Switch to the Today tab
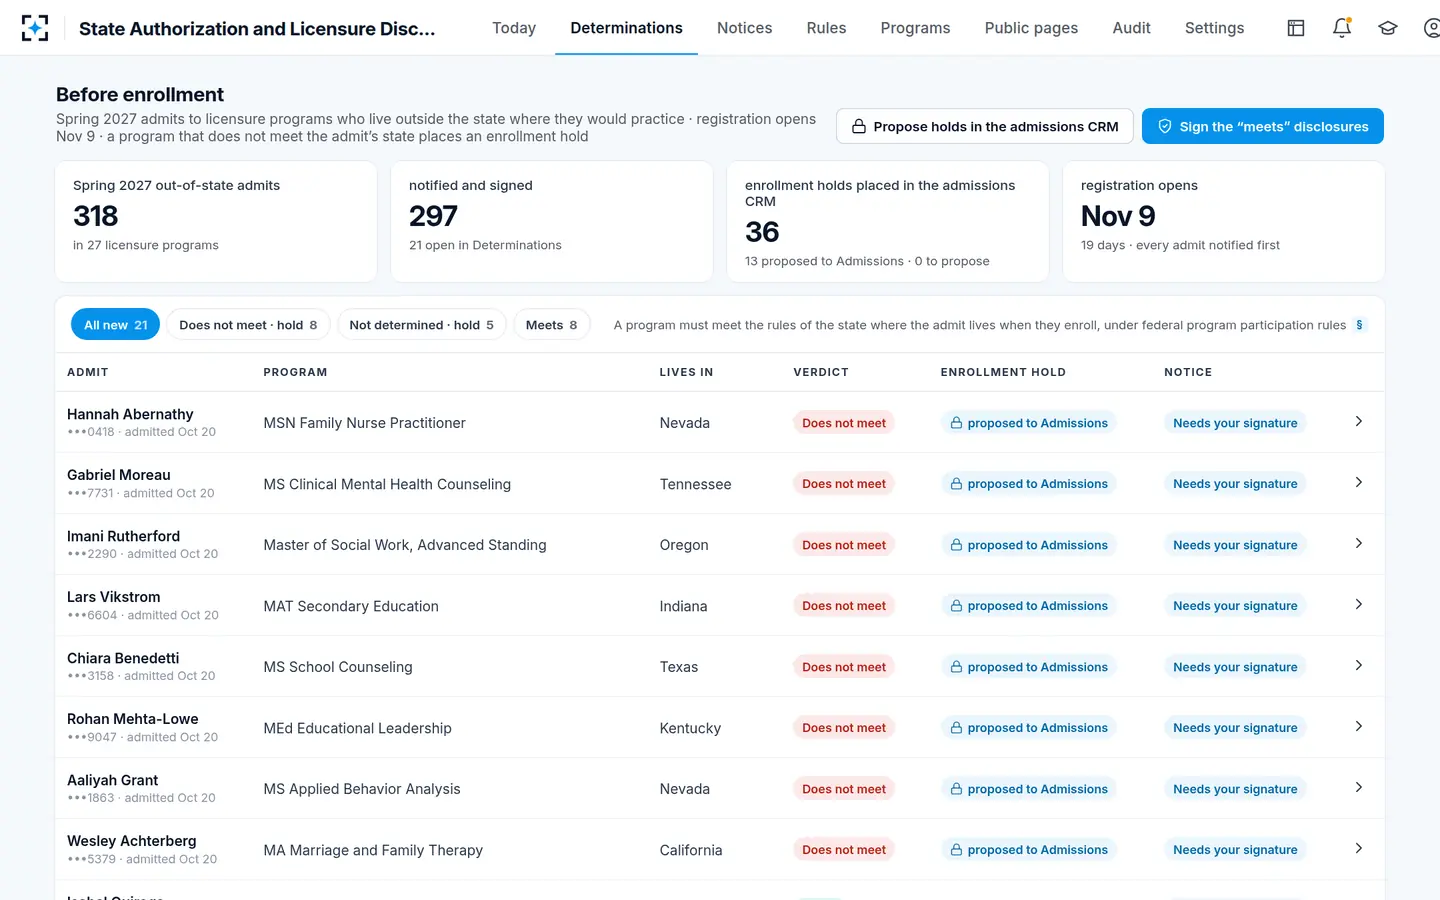1440x900 pixels. [x=514, y=28]
